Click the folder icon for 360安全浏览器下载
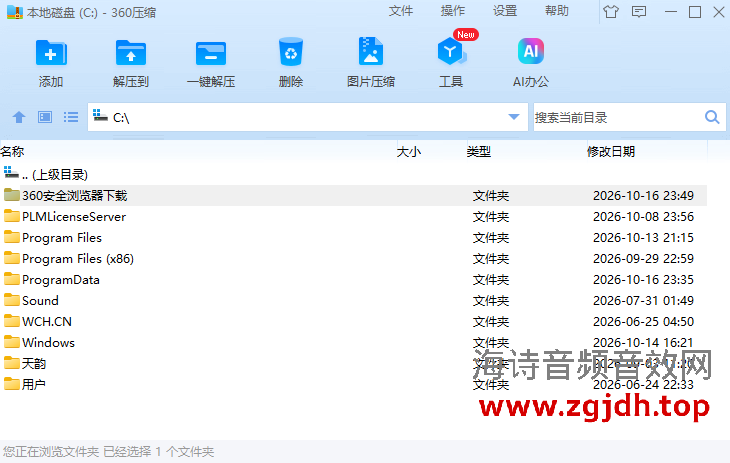 12,195
